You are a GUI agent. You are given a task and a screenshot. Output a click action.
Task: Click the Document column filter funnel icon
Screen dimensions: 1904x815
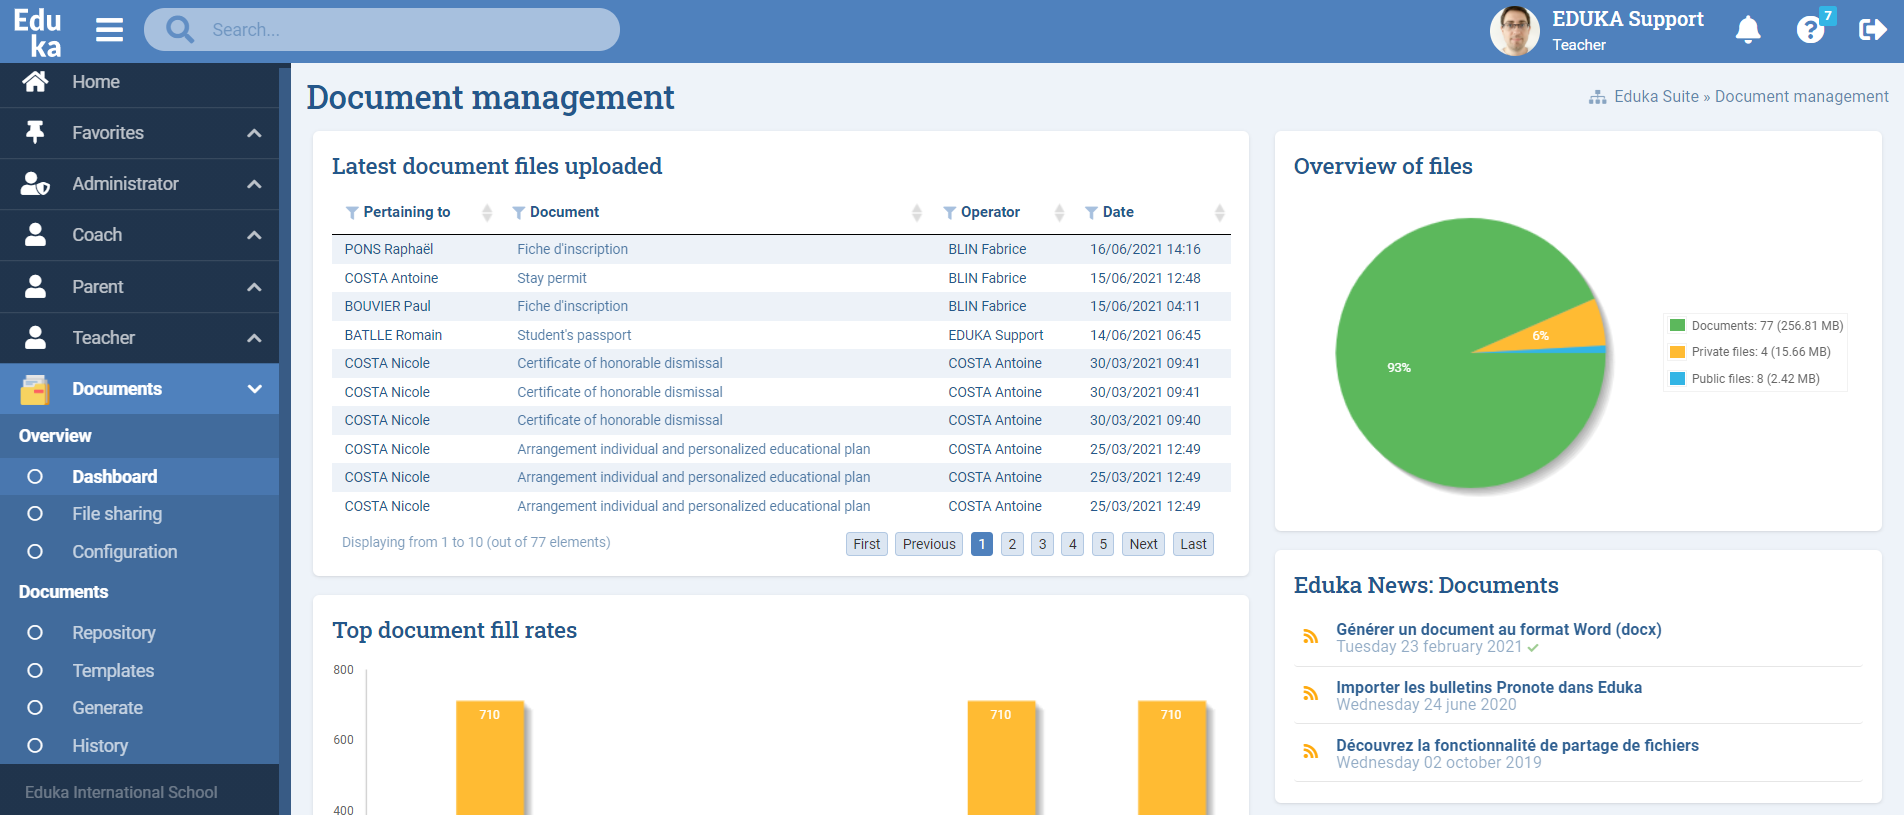coord(519,212)
